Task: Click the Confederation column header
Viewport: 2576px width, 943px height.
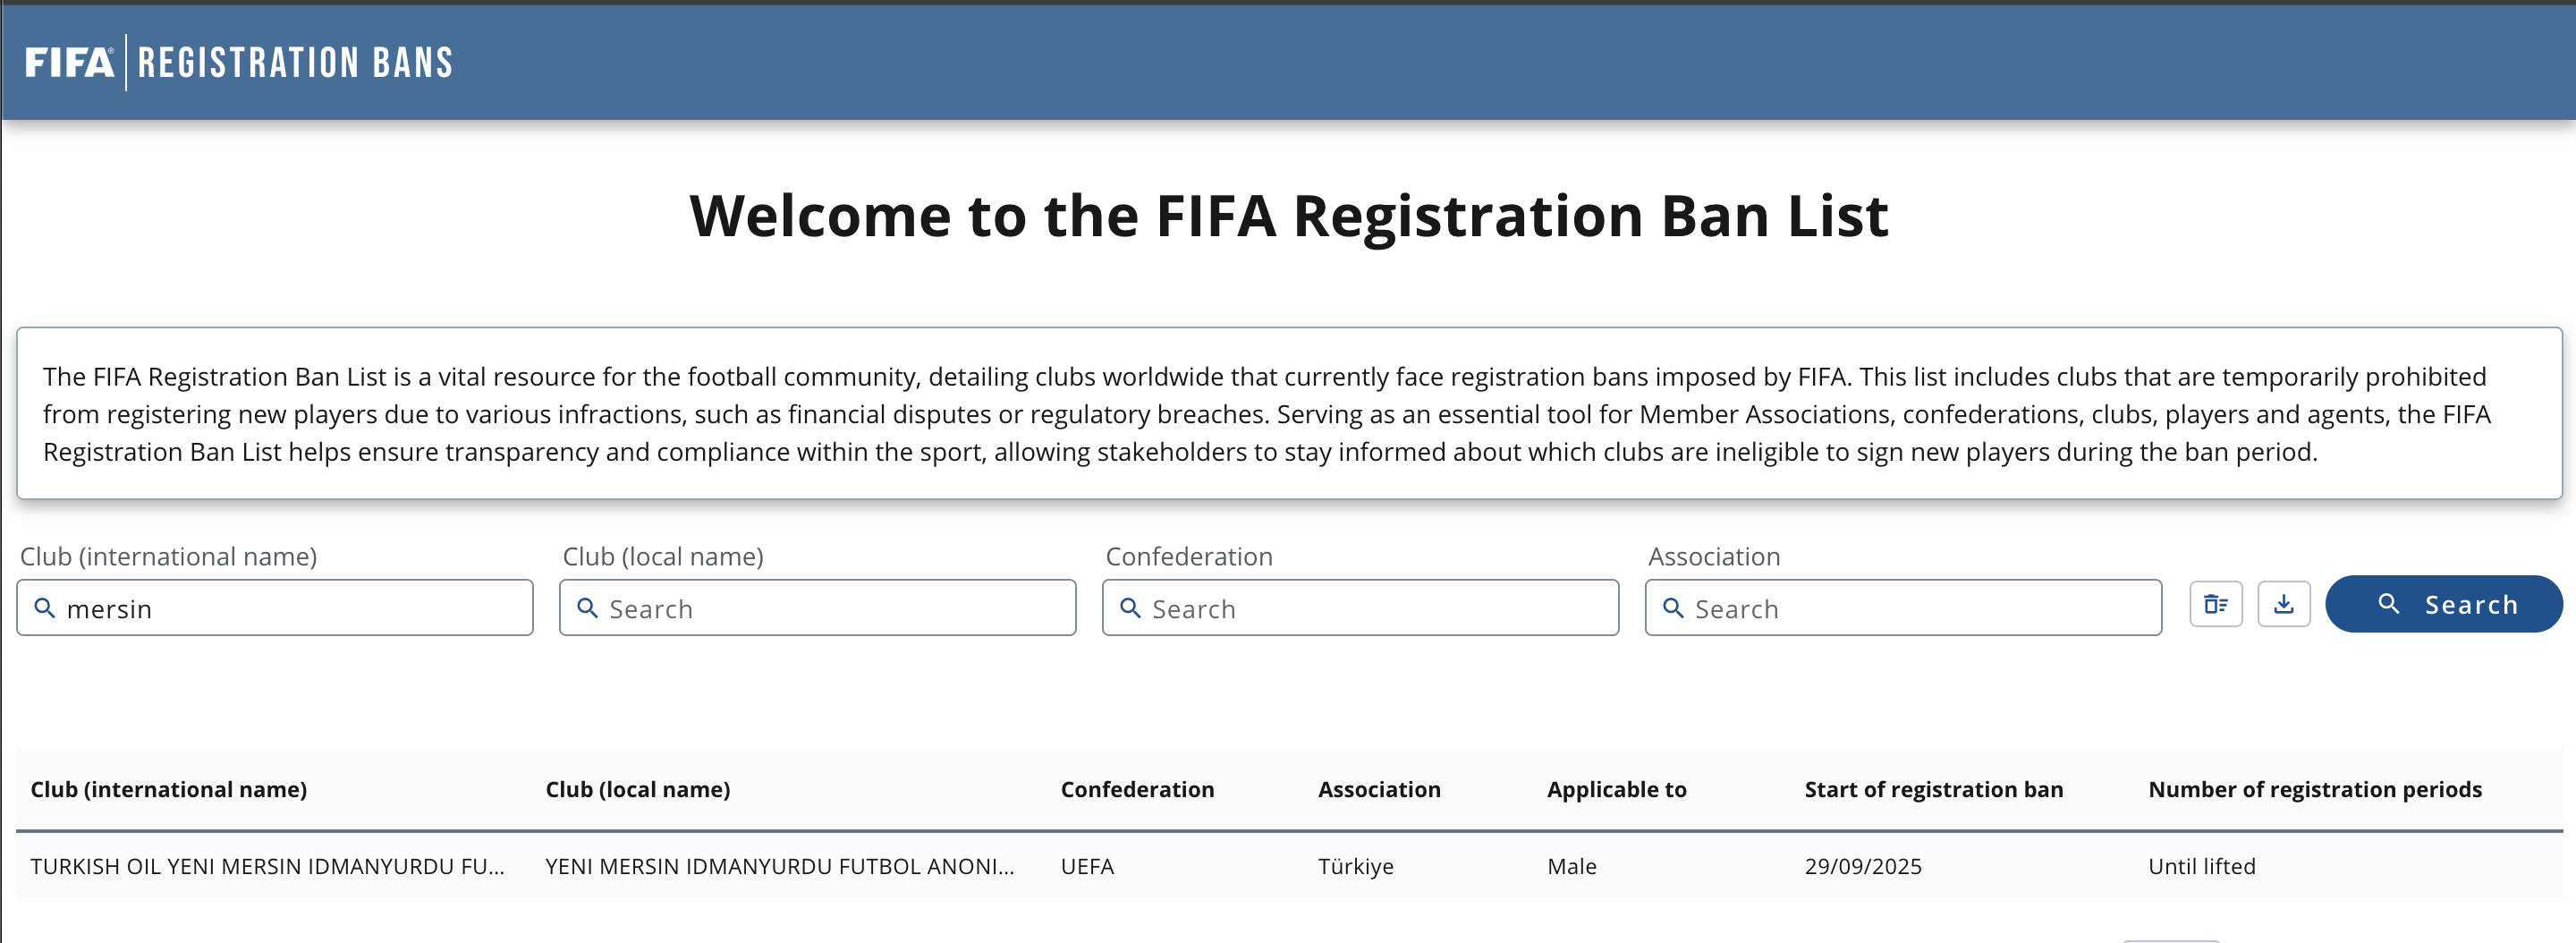Action: point(1137,790)
